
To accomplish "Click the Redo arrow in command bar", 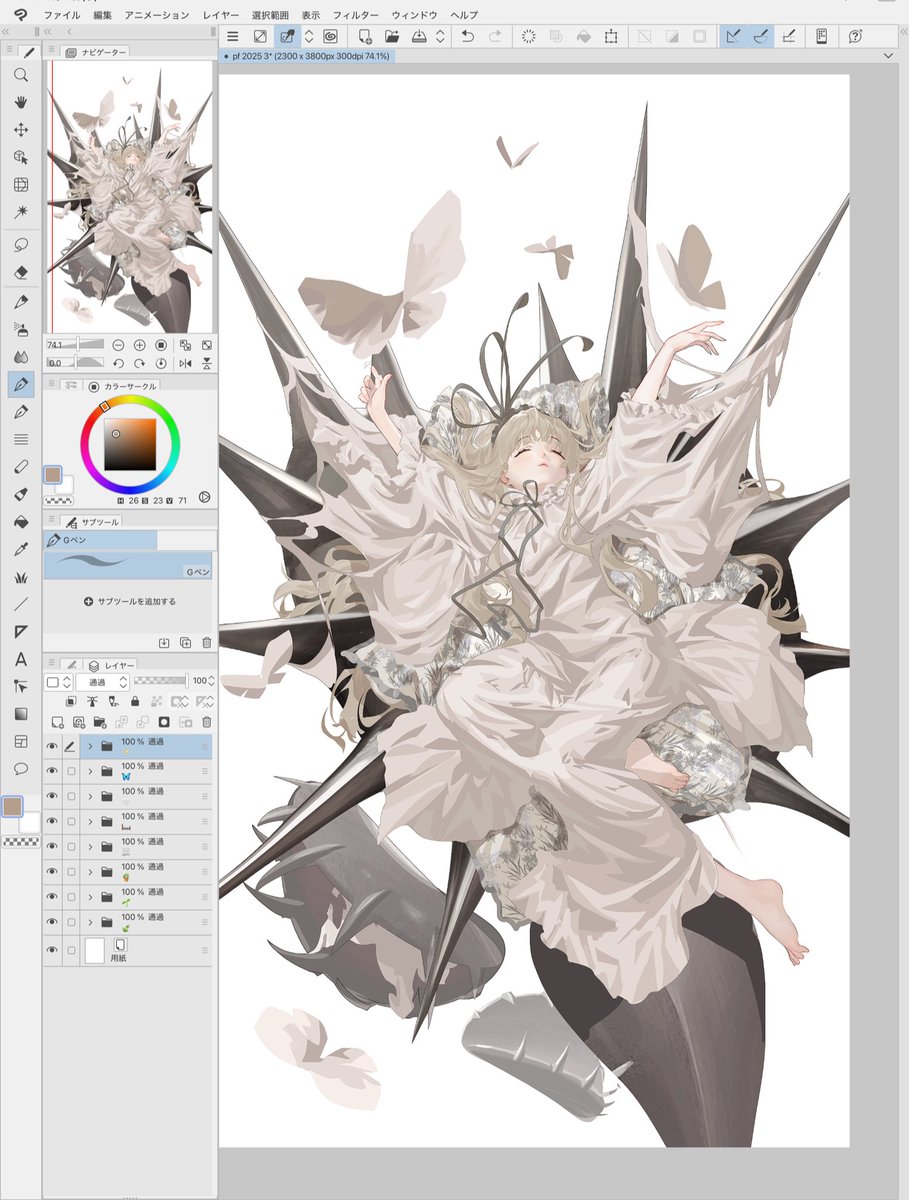I will [495, 36].
